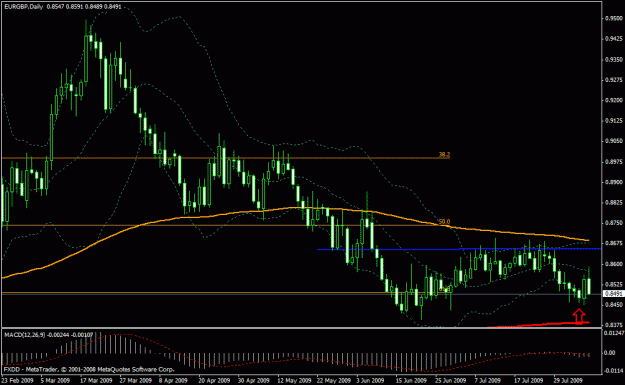
Task: Click the 17 Jul 2009 date label
Action: (529, 380)
